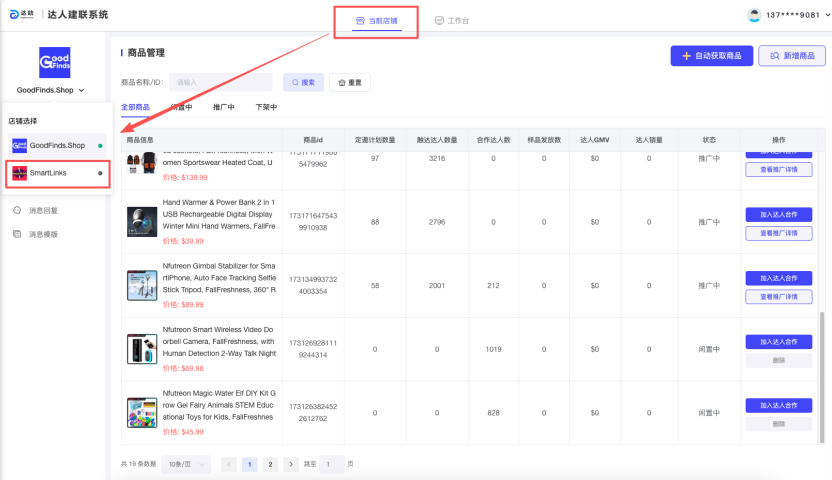The width and height of the screenshot is (832, 480).
Task: Go to page 2 in pagination
Action: coord(270,464)
